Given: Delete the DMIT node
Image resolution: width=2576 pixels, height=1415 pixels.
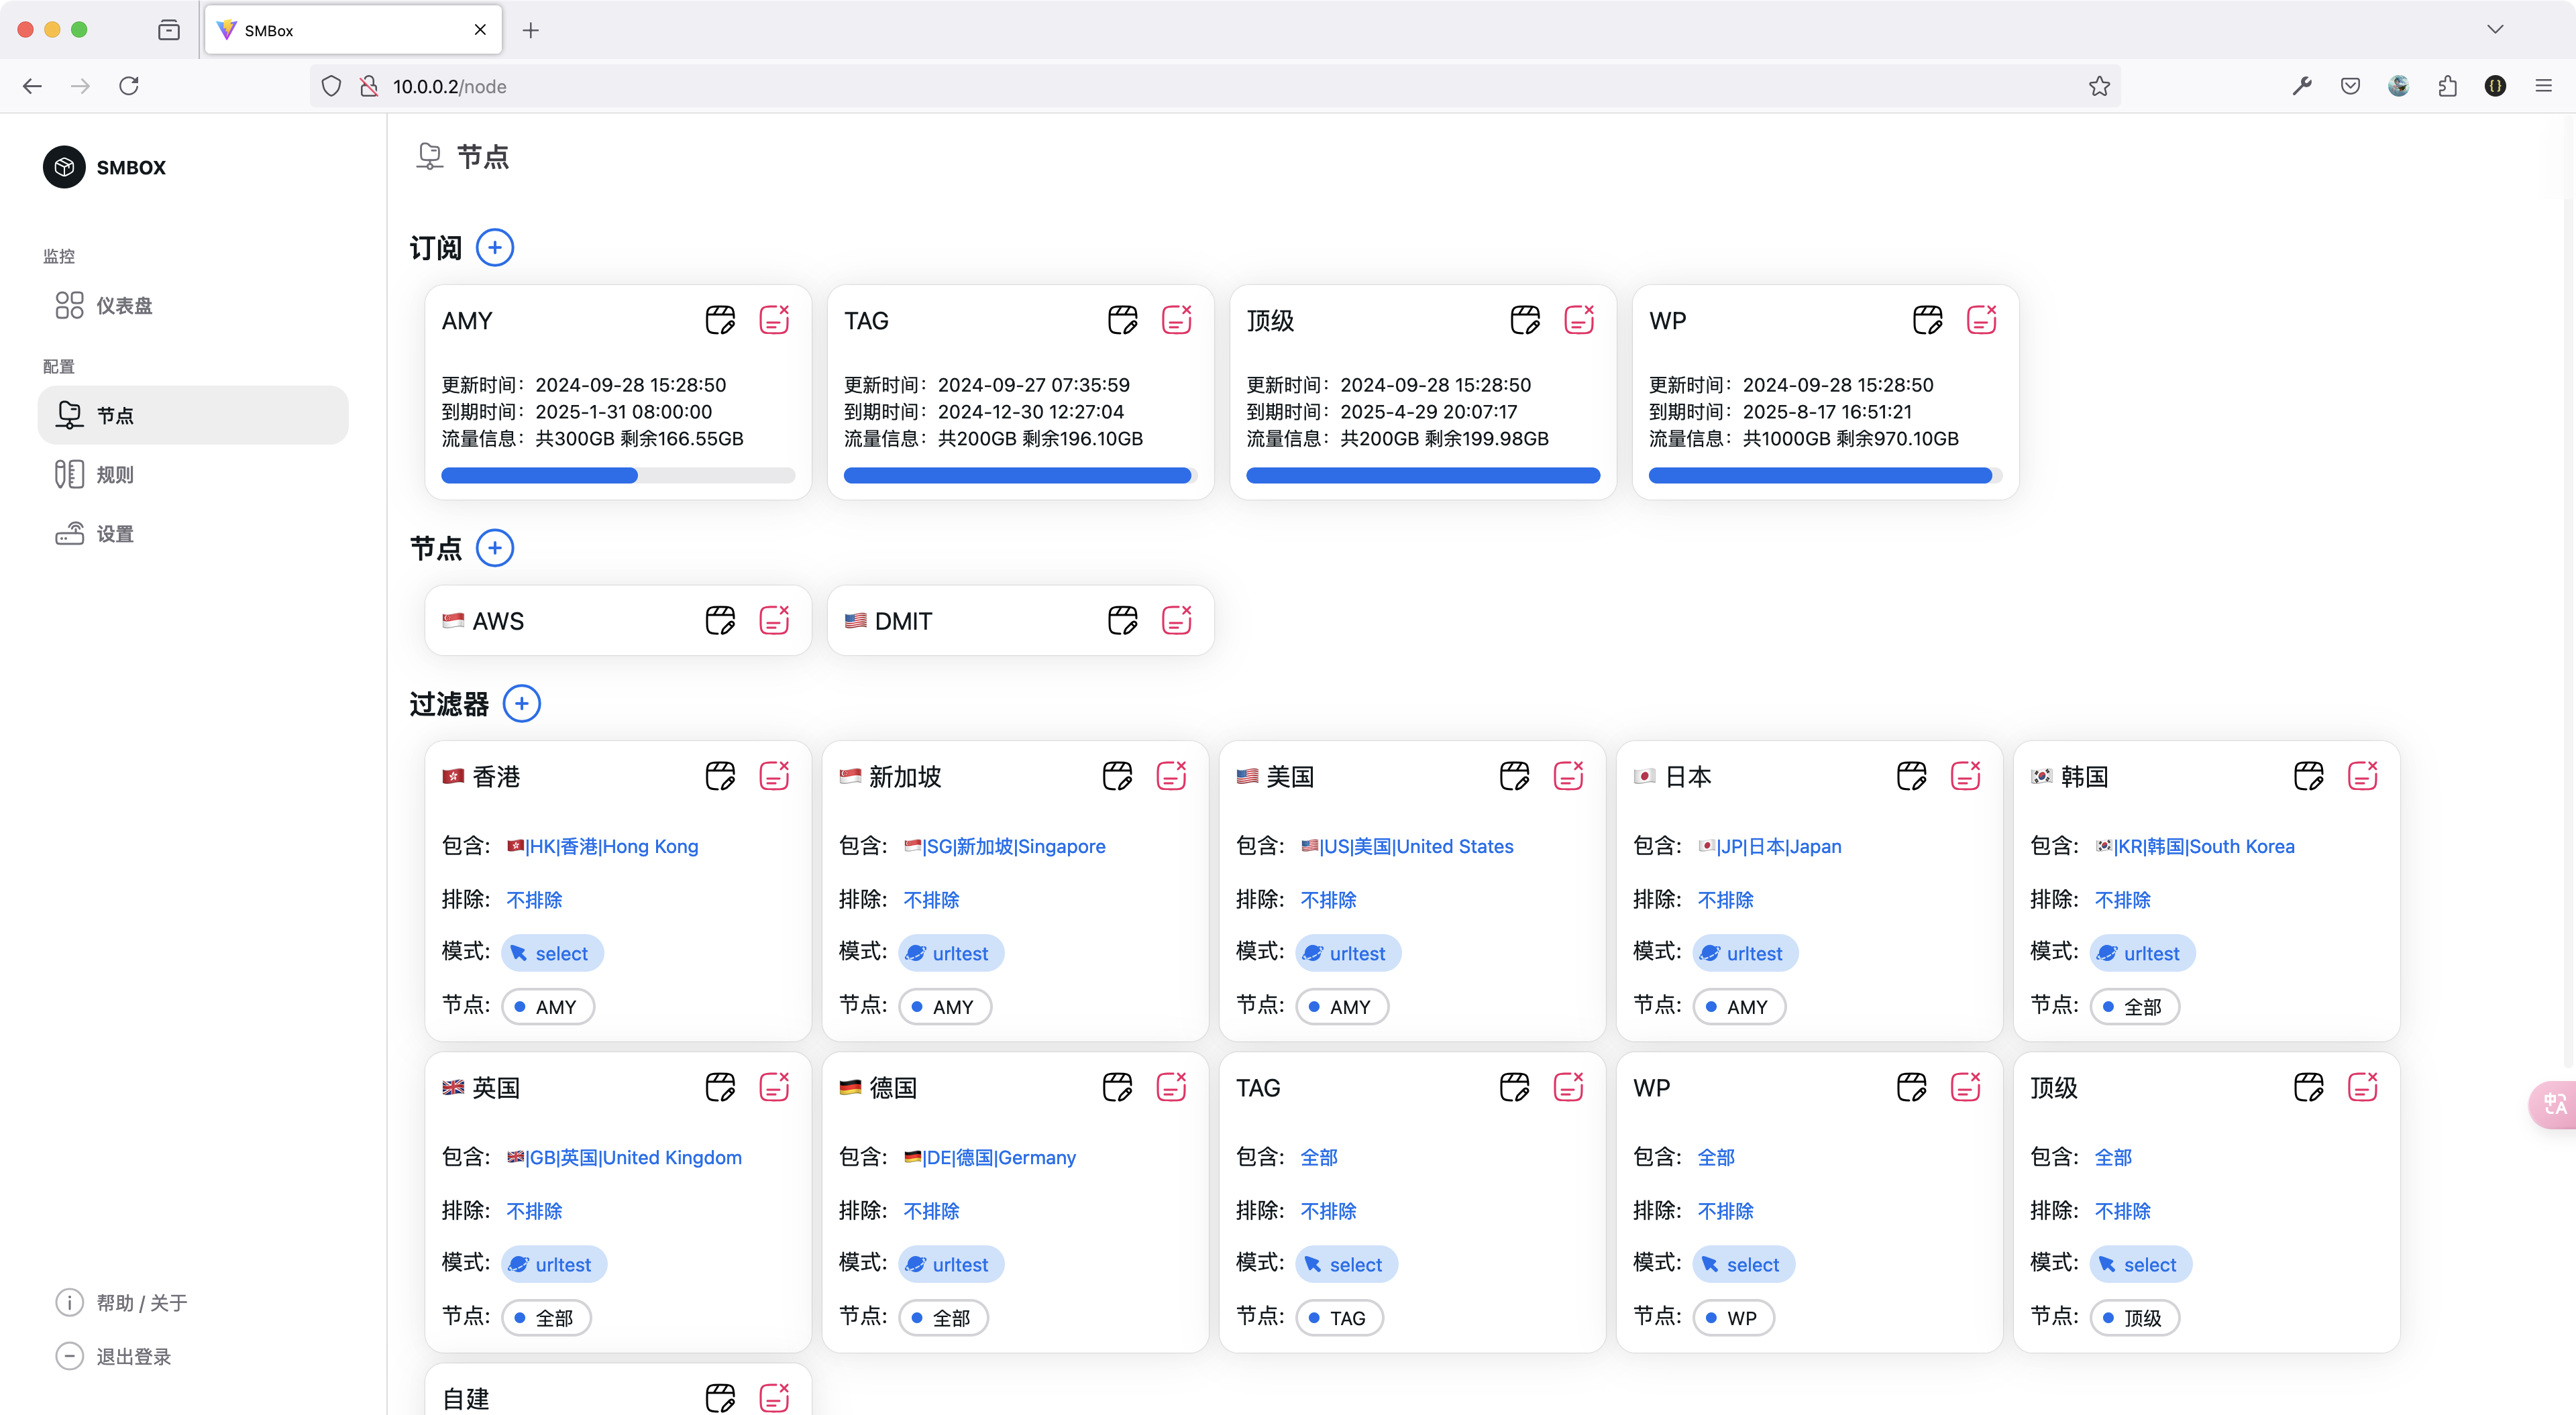Looking at the screenshot, I should point(1177,620).
